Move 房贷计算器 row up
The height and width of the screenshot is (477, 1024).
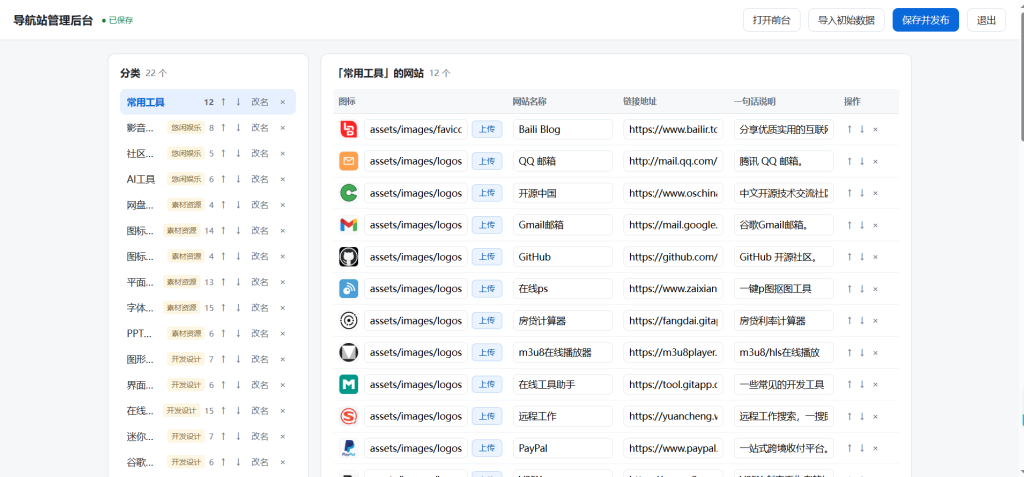pyautogui.click(x=849, y=321)
